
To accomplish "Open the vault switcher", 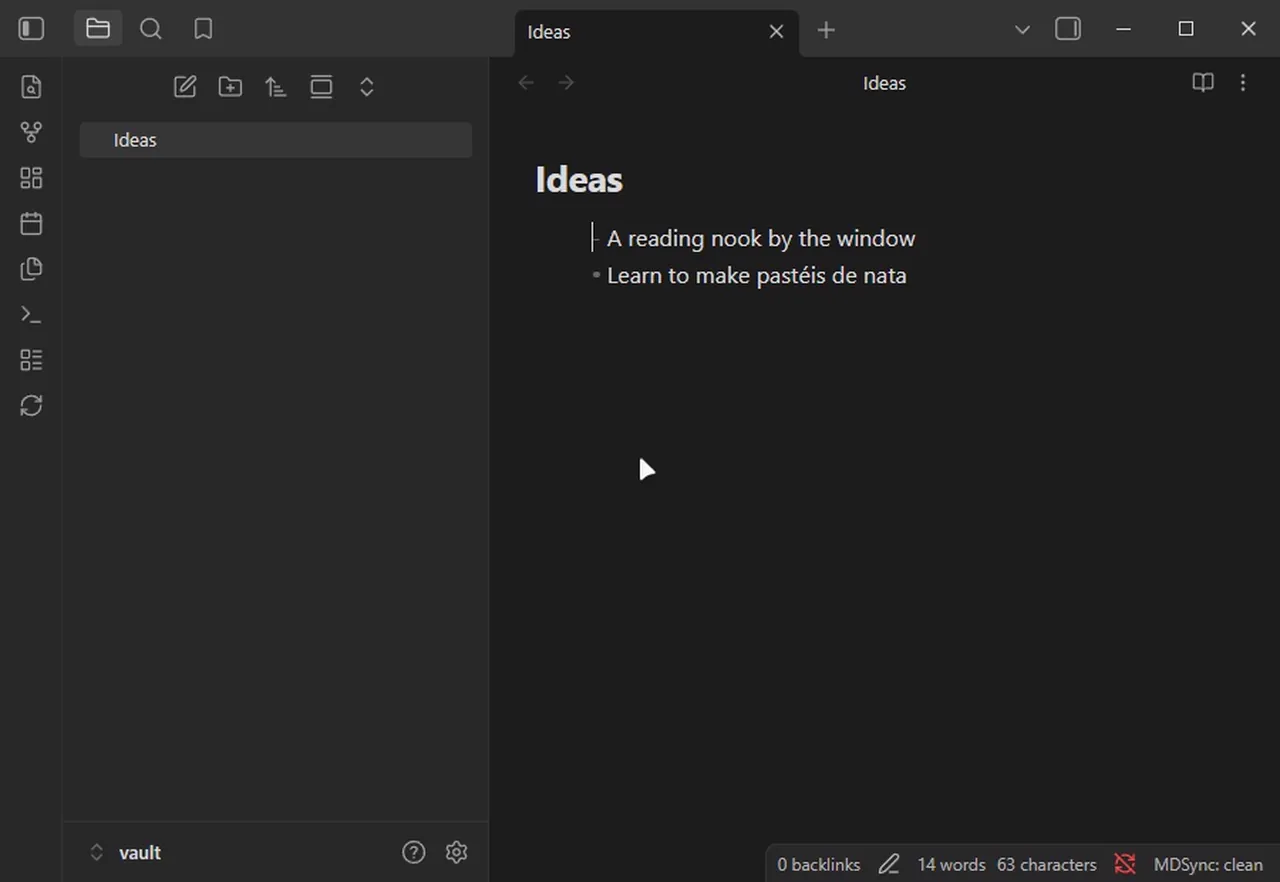I will click(127, 853).
